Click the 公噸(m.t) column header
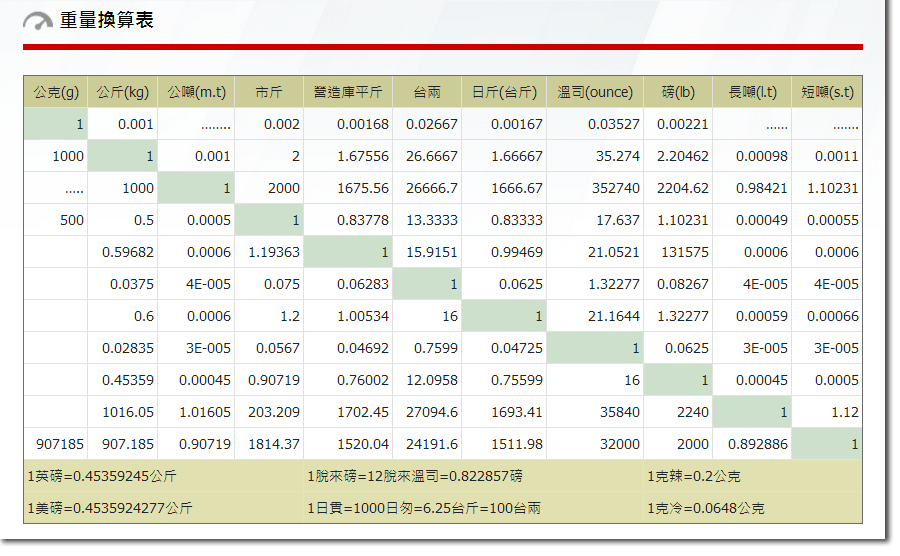Image resolution: width=900 pixels, height=556 pixels. tap(196, 92)
